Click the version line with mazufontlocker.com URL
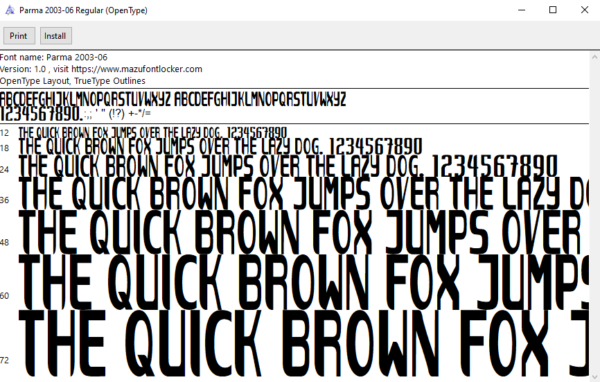This screenshot has height=382, width=600. 101,69
